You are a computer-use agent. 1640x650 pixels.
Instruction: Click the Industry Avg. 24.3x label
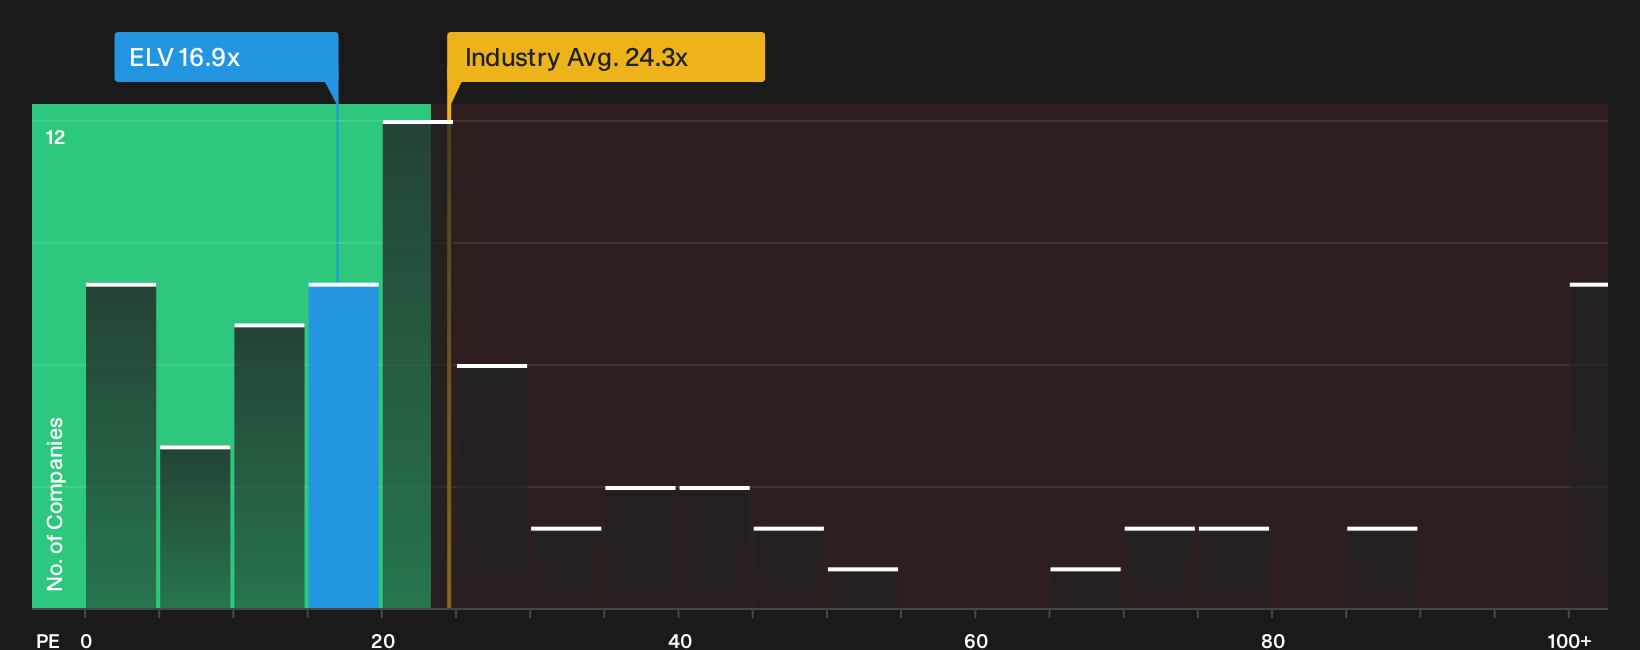tap(606, 57)
